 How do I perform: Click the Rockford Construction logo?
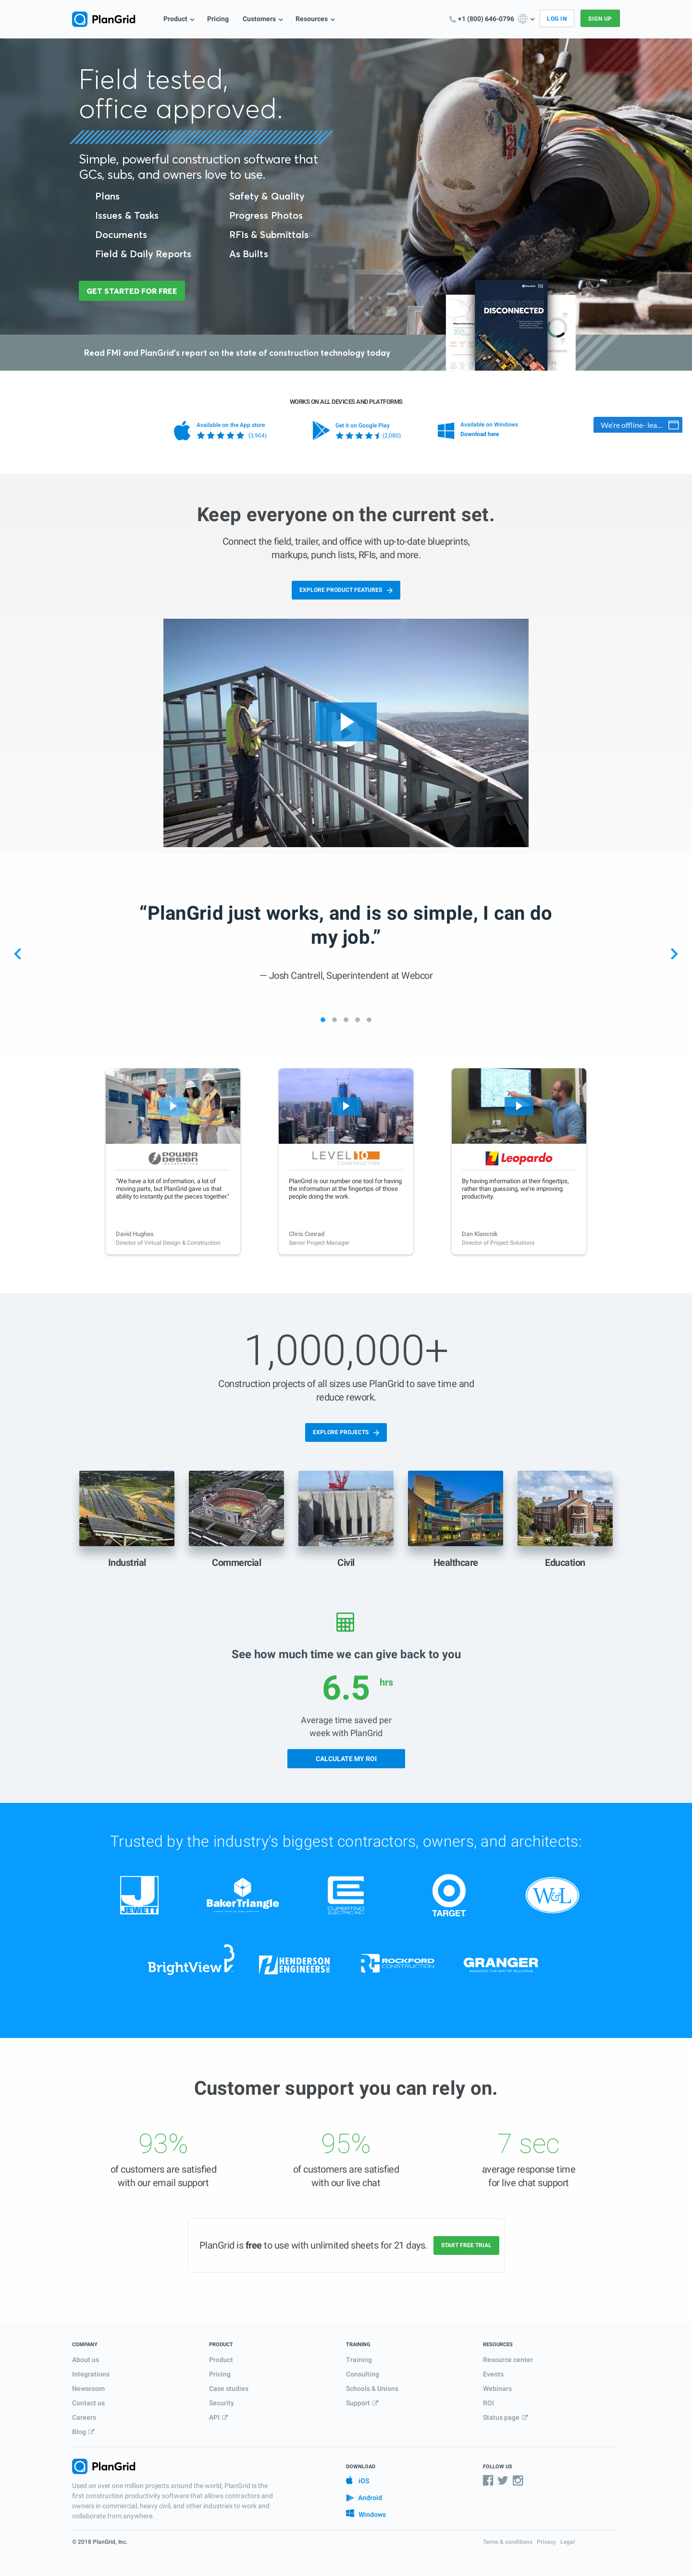pyautogui.click(x=397, y=1963)
